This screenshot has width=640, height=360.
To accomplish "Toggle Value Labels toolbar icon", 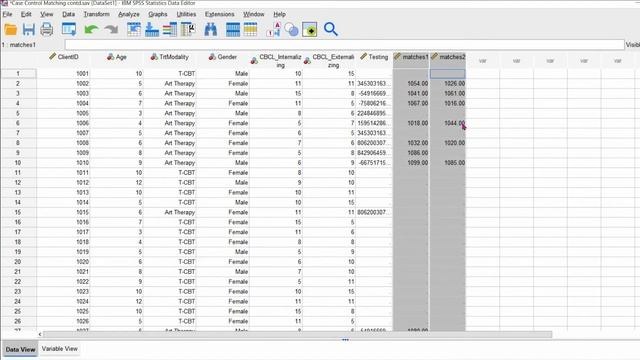I will [273, 29].
